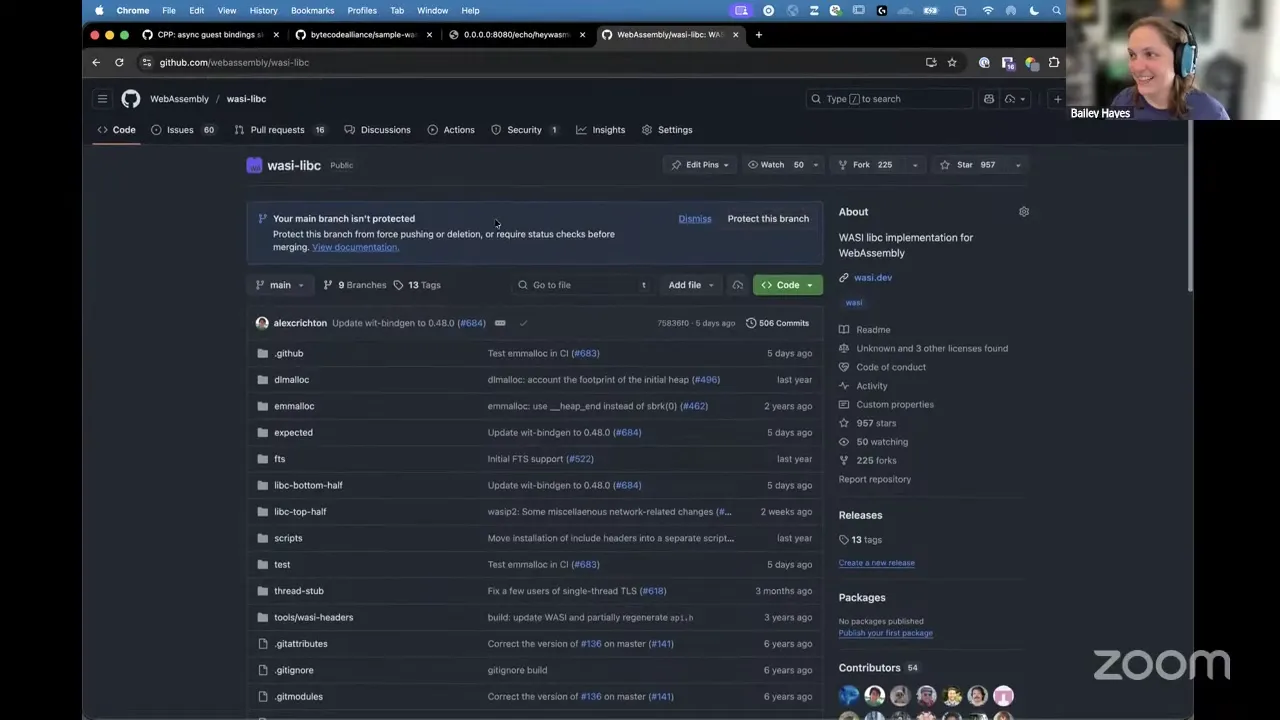Go to GitHub home via the Octocat logo

click(131, 99)
